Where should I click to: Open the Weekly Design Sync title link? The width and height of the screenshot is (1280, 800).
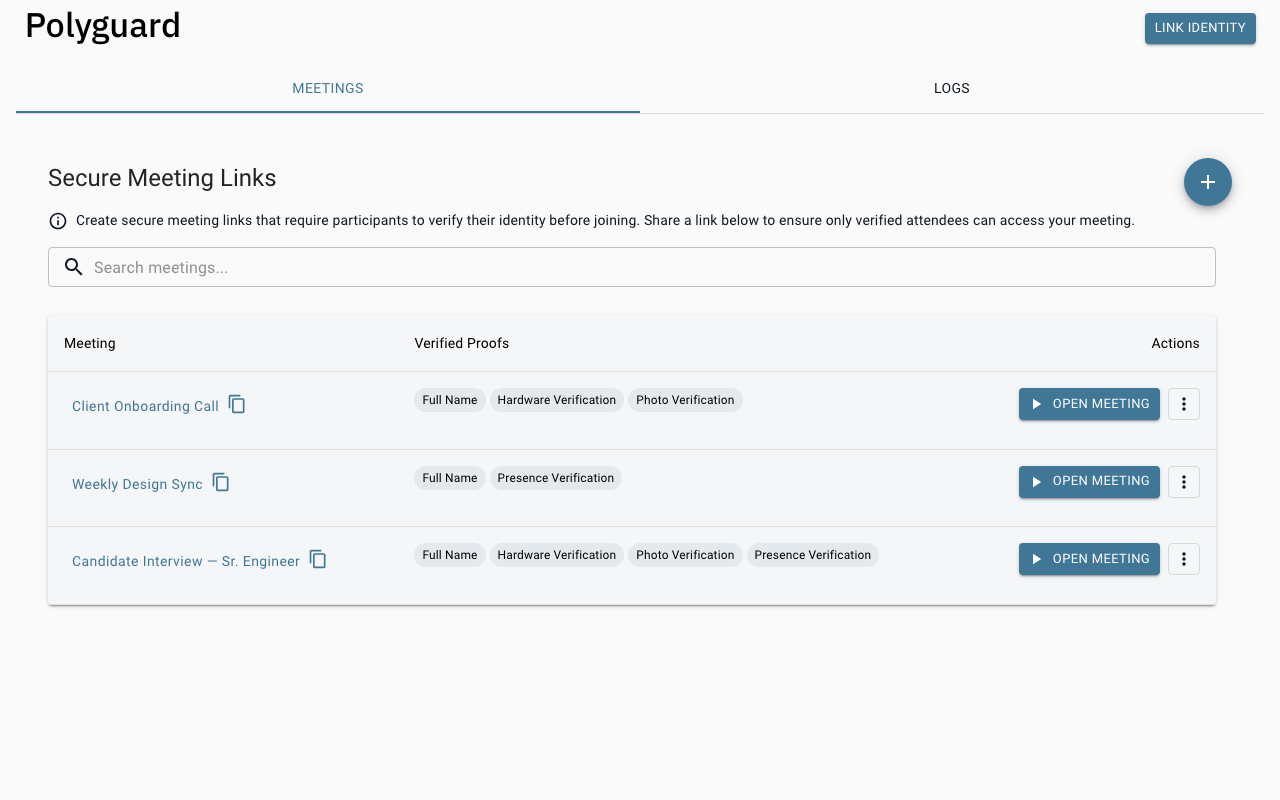pos(137,484)
